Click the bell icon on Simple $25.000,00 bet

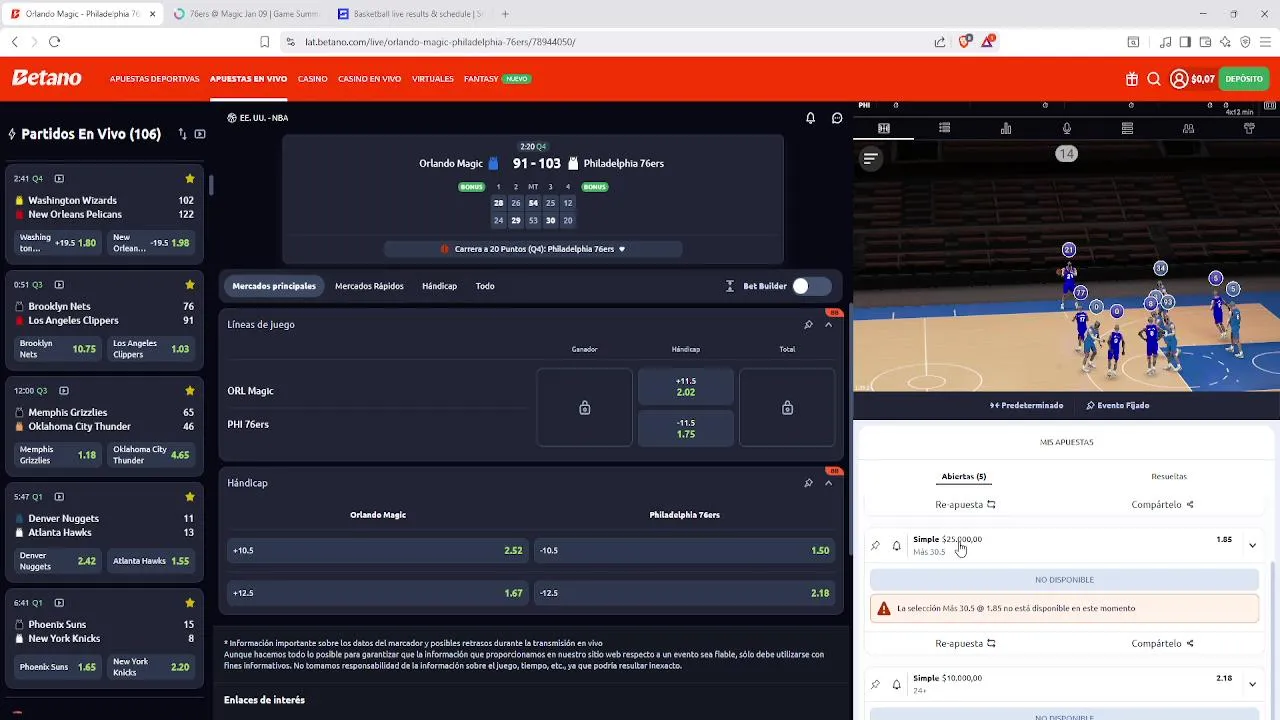[896, 546]
